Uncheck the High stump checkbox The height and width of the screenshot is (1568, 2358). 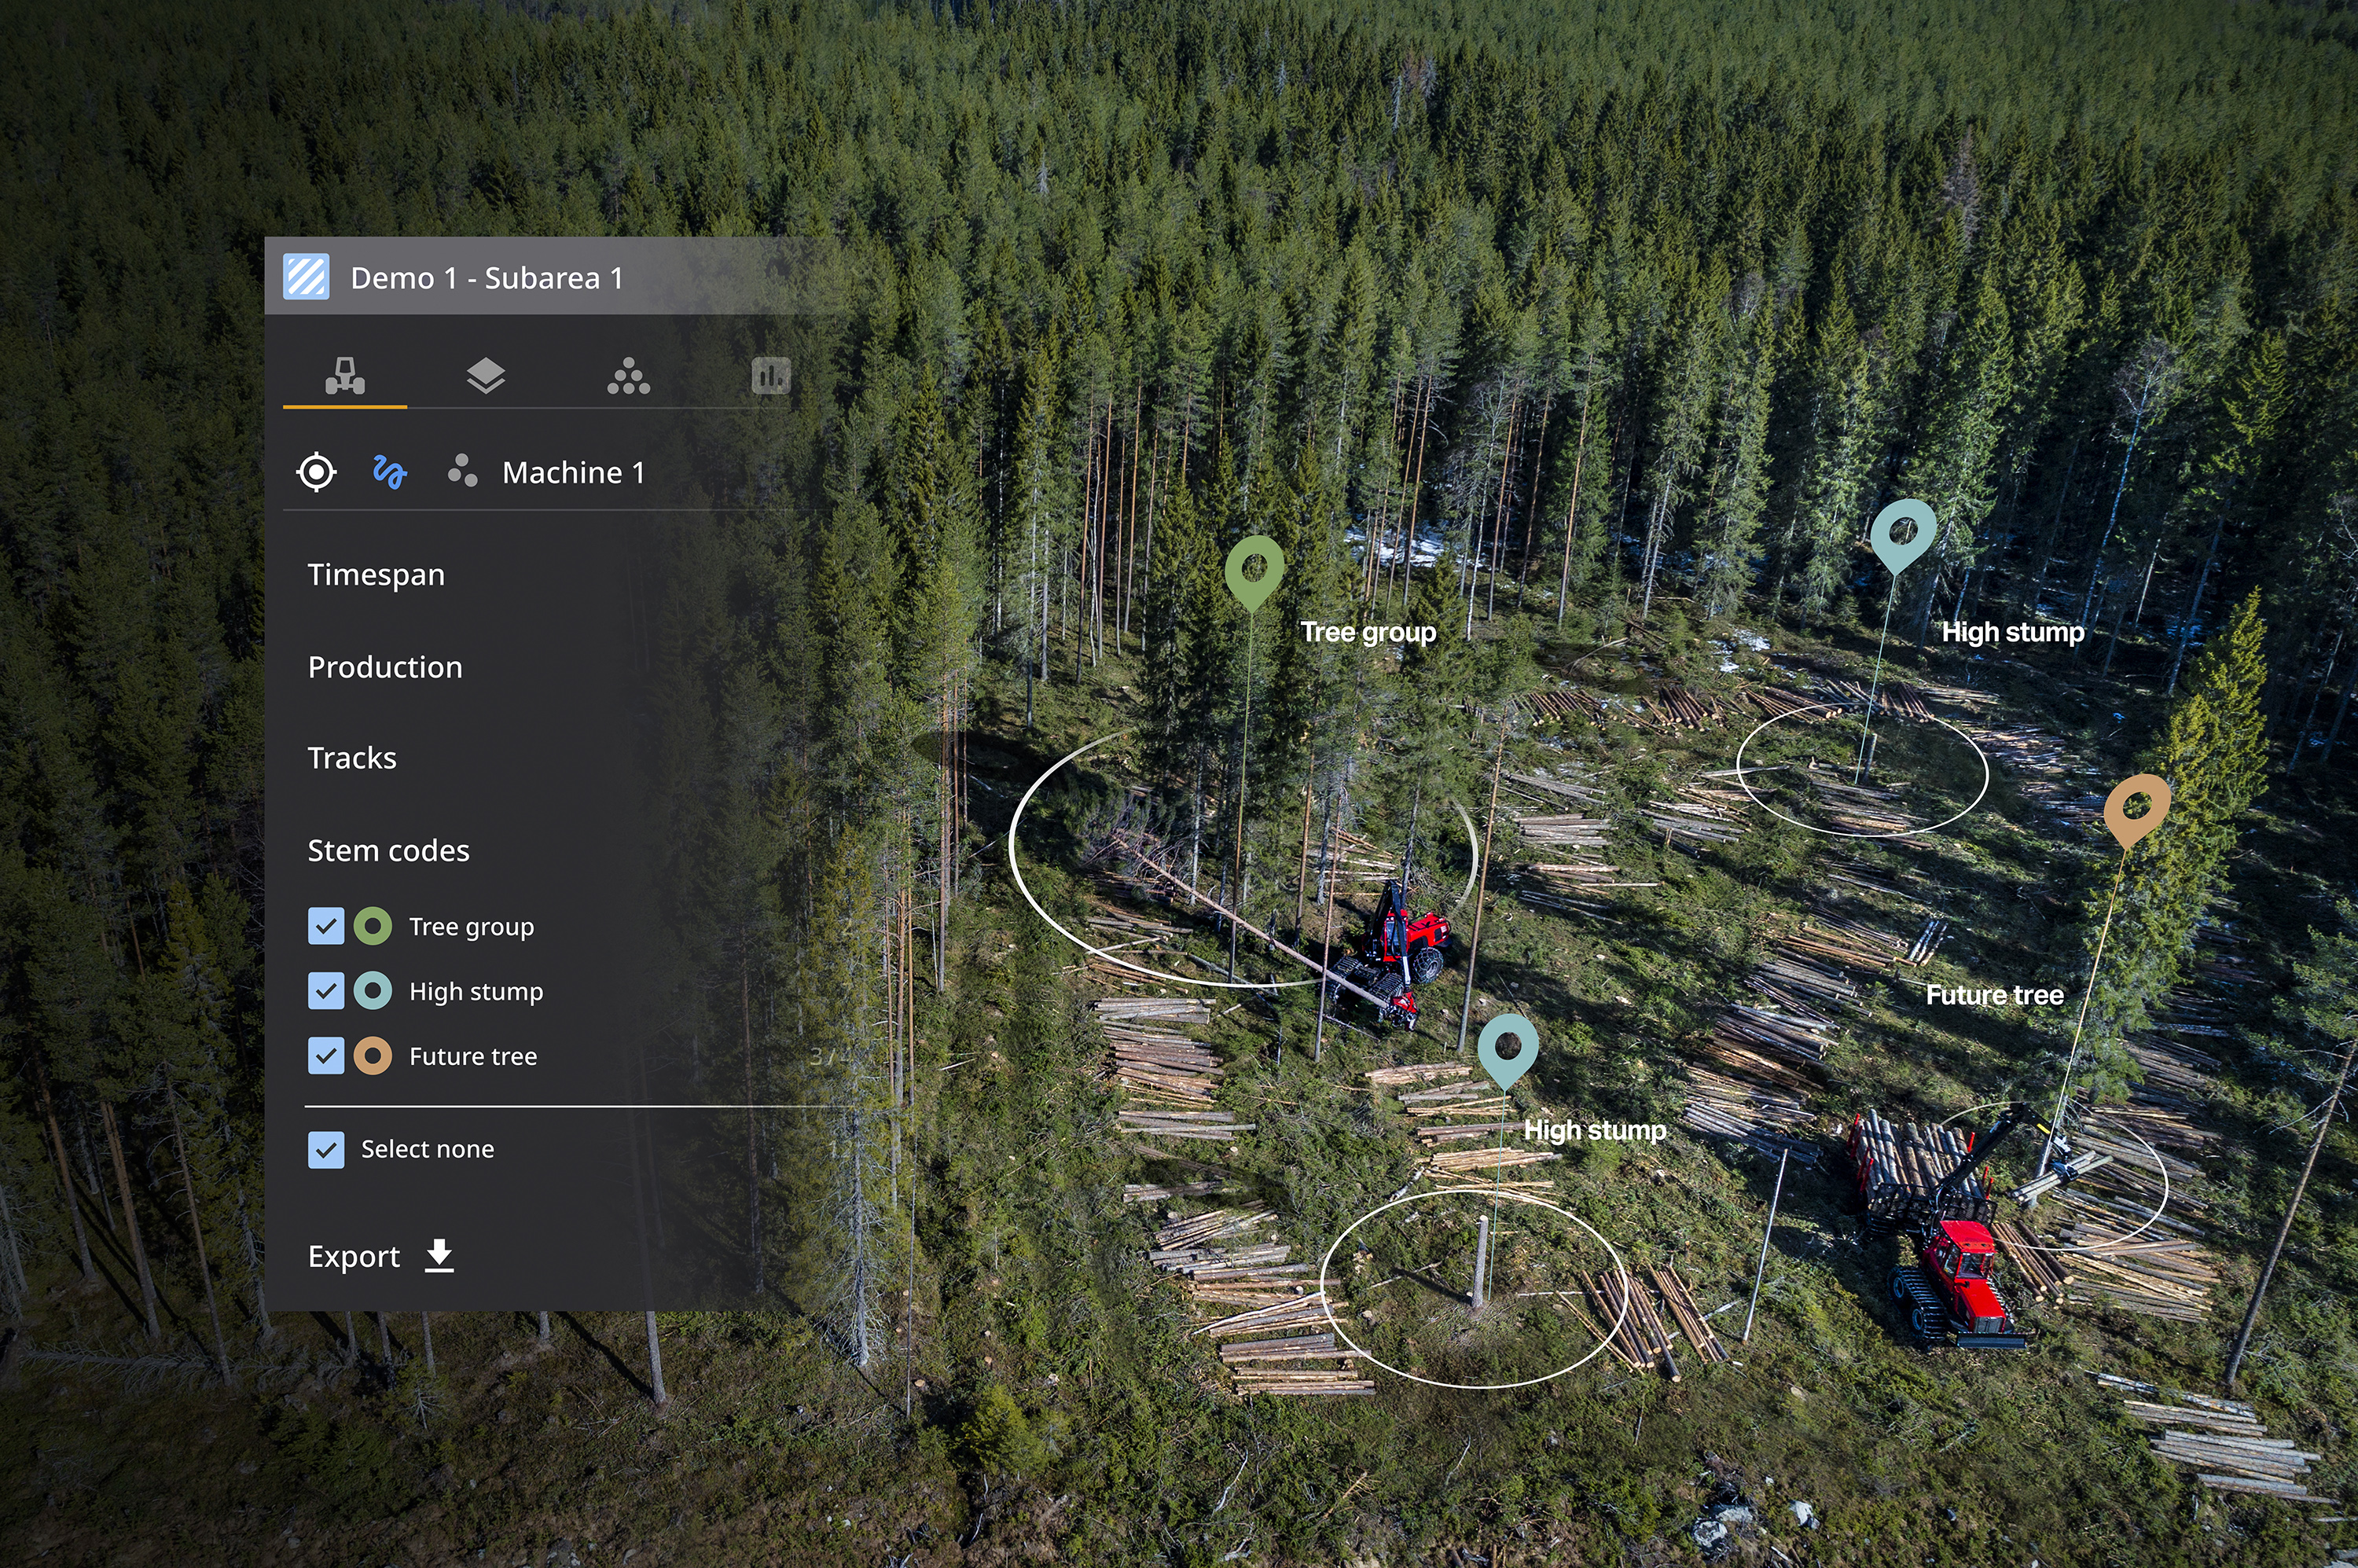(x=326, y=991)
